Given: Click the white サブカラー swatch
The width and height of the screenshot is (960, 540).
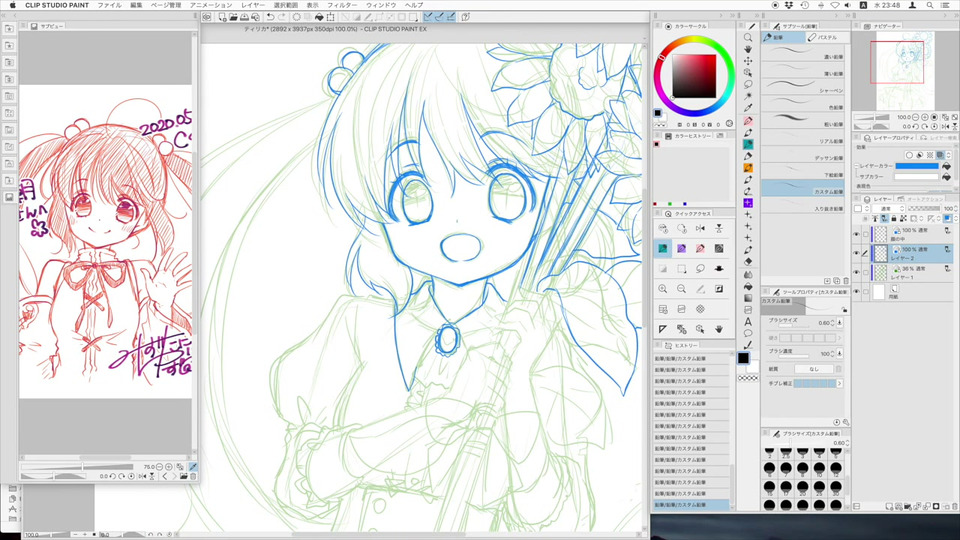Looking at the screenshot, I should [x=917, y=176].
